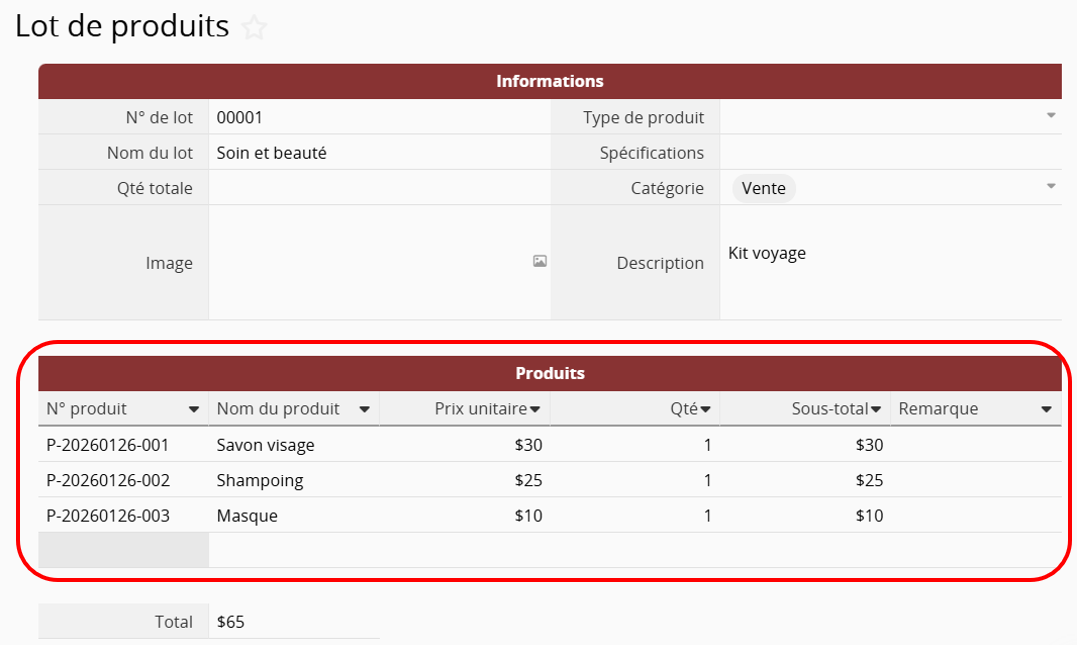
Task: Open Nom du produit column filter arrow
Action: click(x=364, y=410)
